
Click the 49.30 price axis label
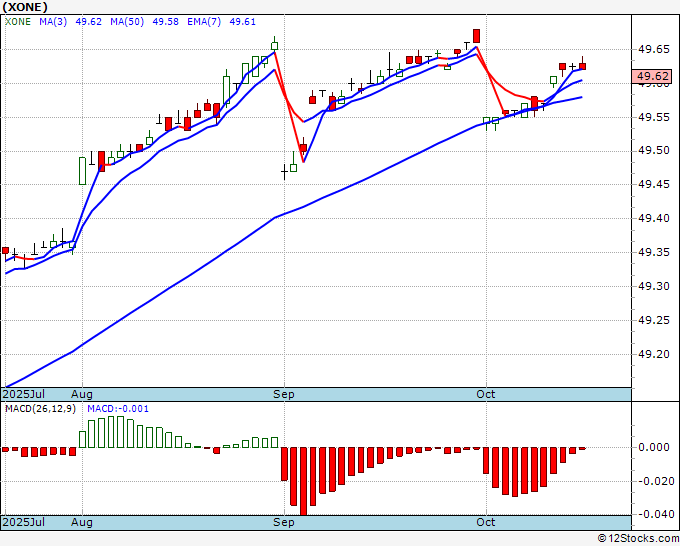click(654, 286)
